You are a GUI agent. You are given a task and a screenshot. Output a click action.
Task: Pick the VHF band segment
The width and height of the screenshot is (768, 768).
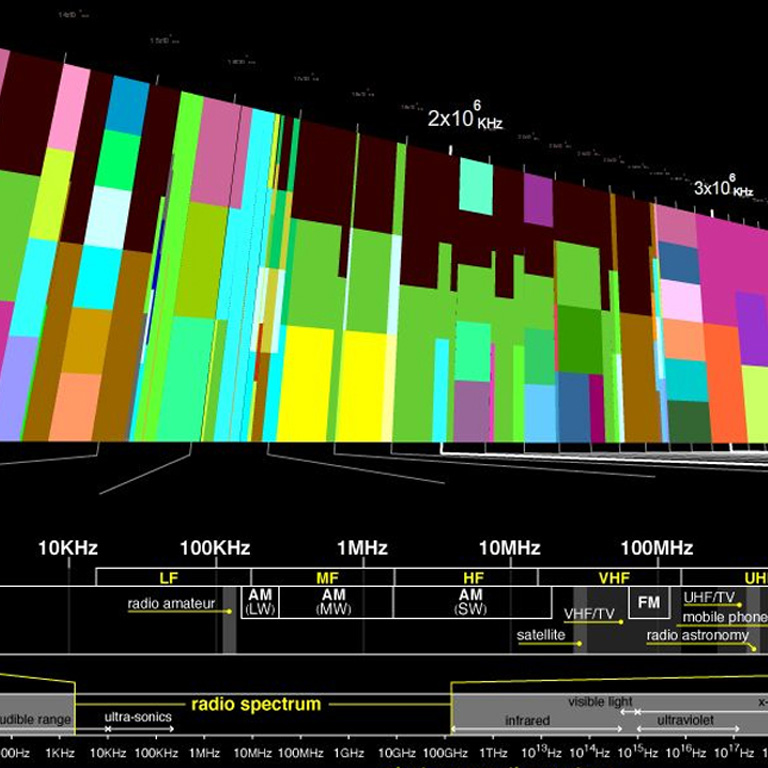coord(613,577)
